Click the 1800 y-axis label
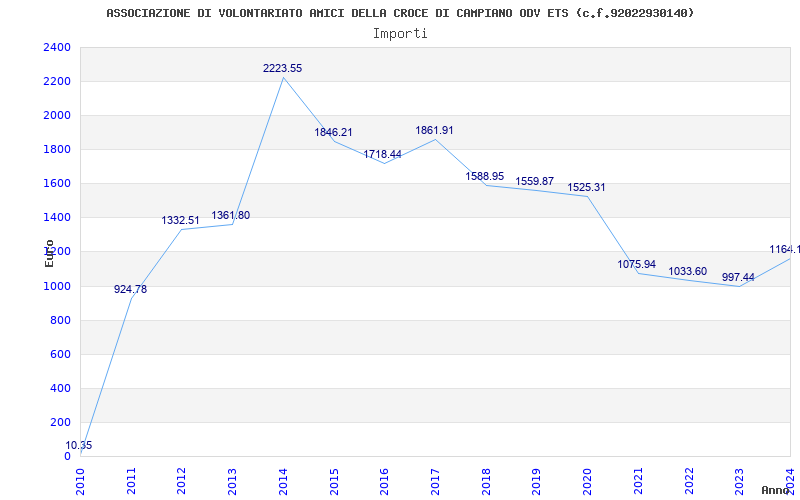Screen dimensions: 800x500 pyautogui.click(x=57, y=149)
